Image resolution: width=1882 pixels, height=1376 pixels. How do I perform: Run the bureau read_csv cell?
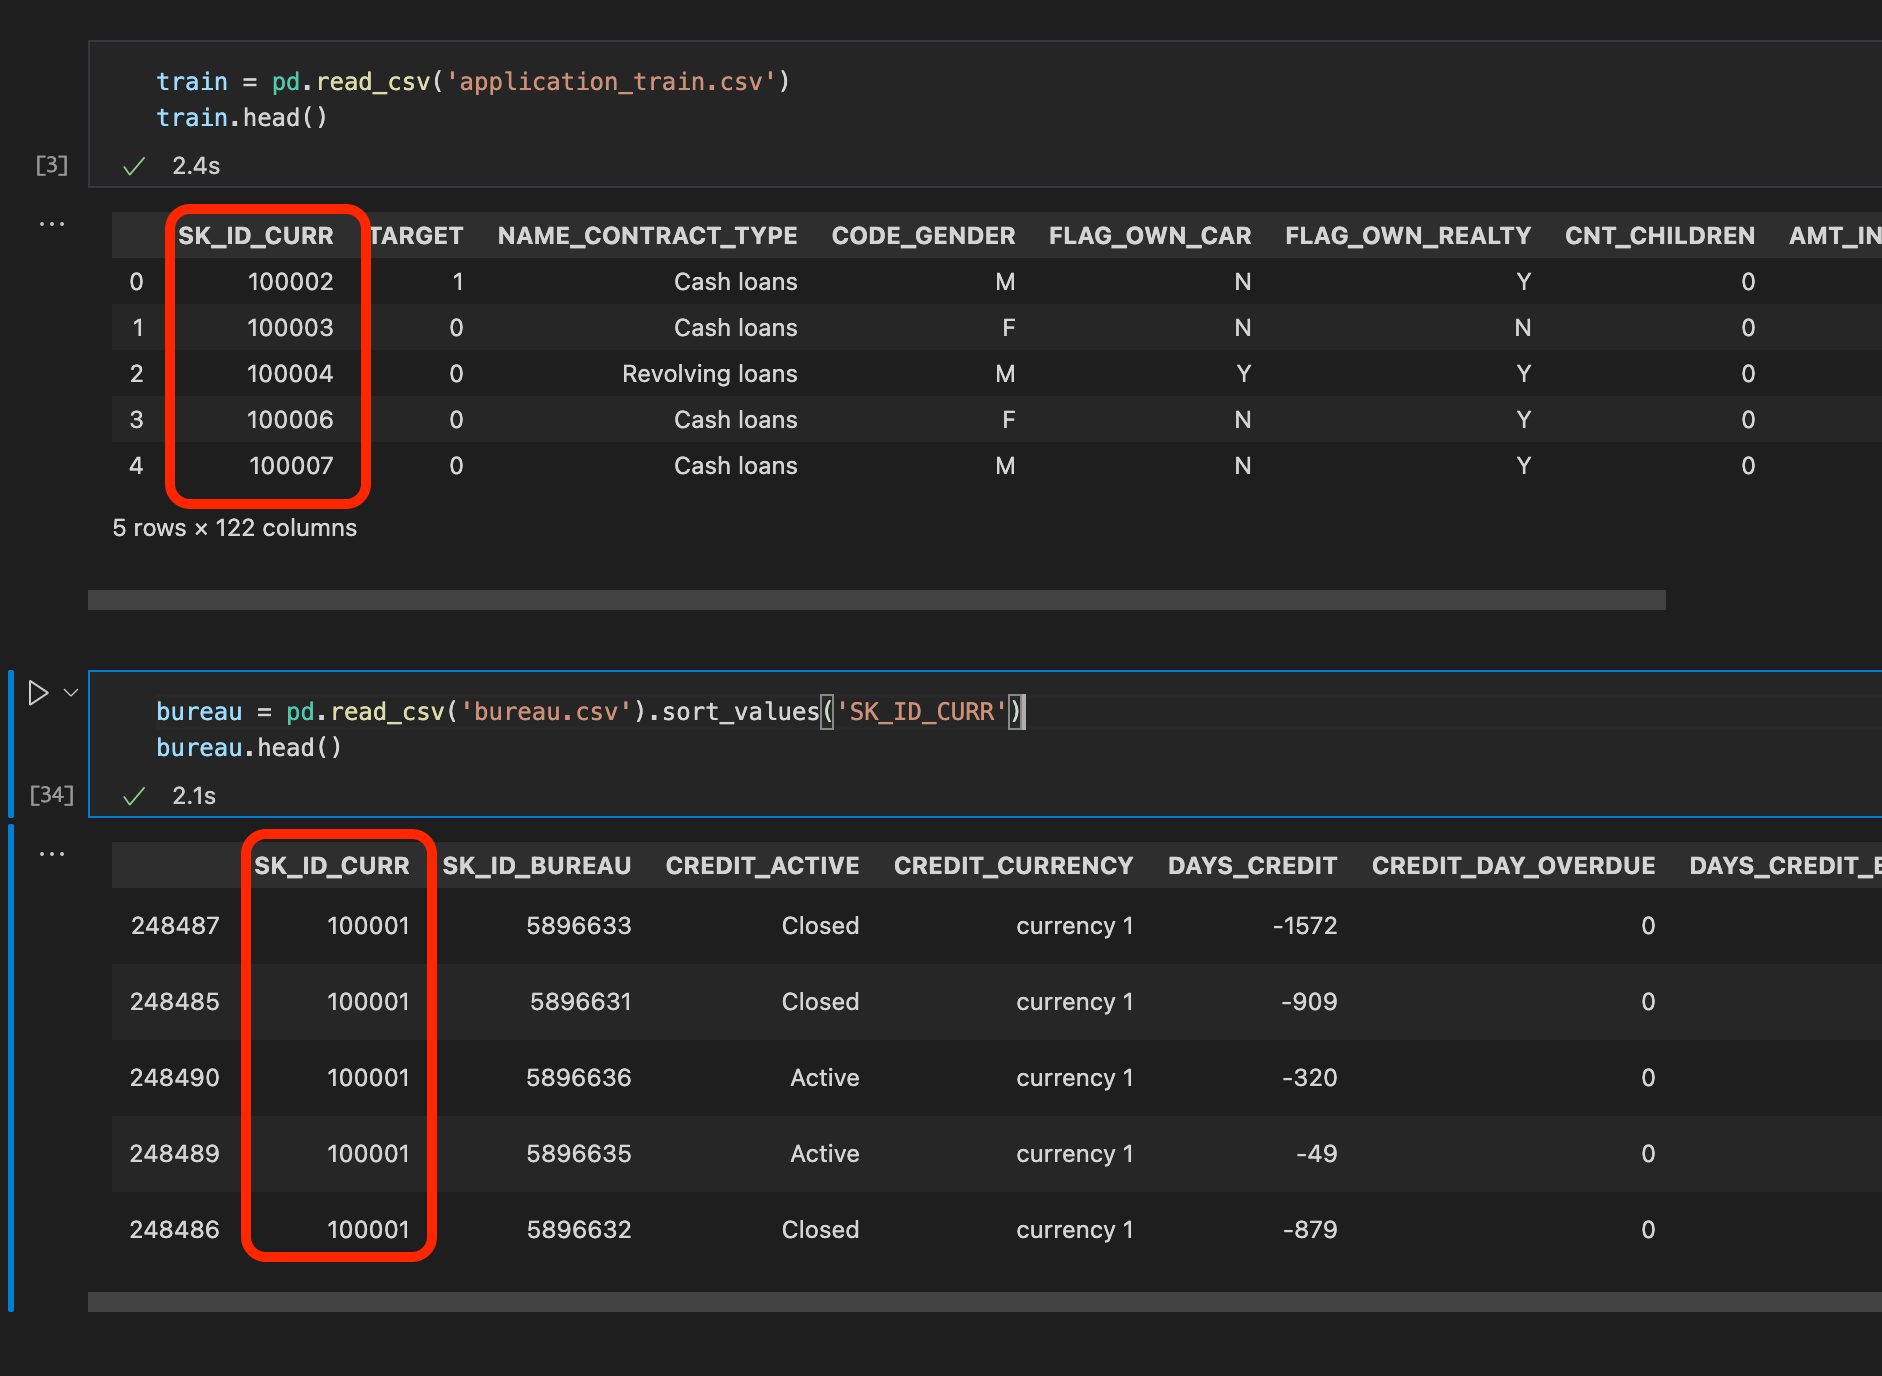pos(38,693)
